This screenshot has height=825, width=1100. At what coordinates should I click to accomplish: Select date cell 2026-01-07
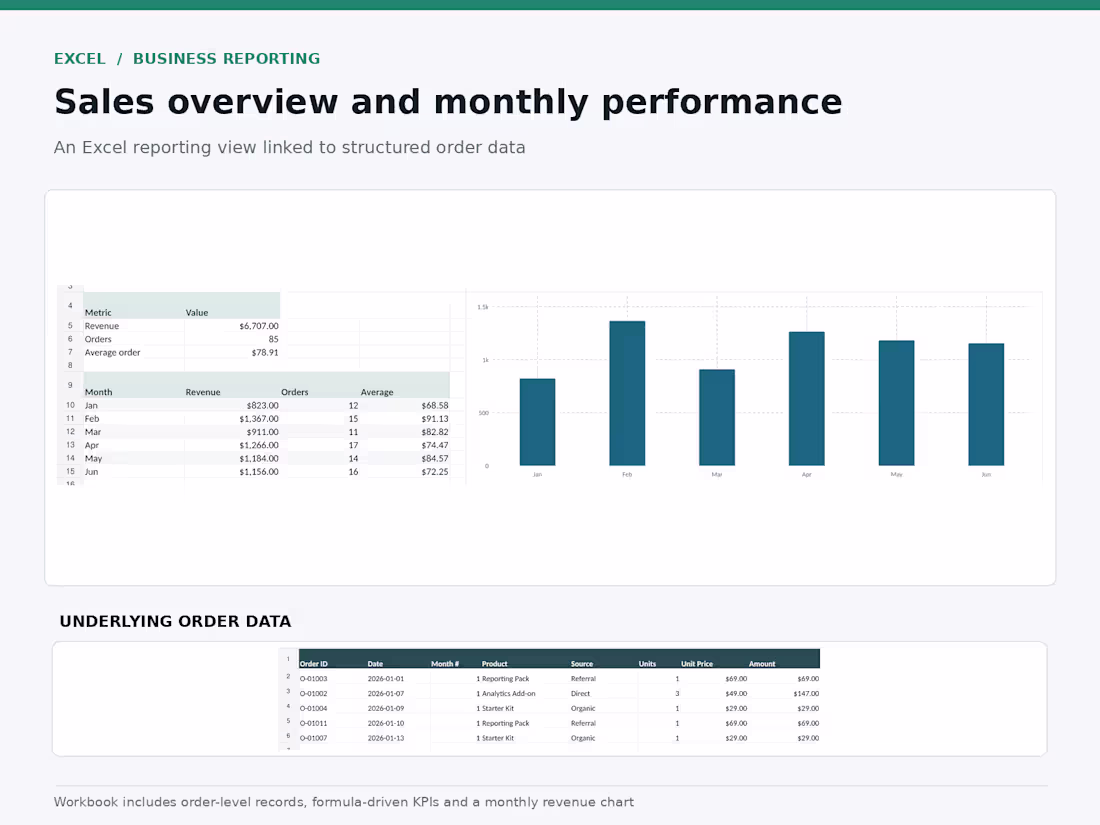point(398,694)
